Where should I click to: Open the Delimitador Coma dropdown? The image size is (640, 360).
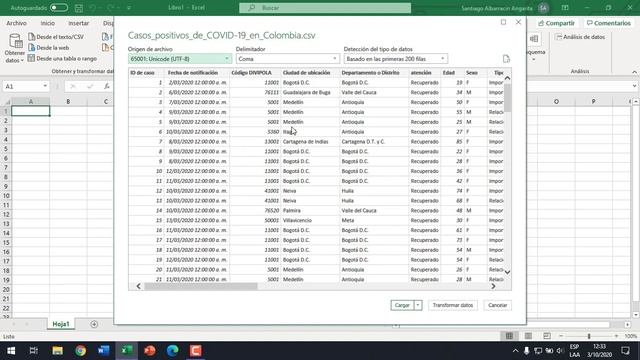pos(287,59)
